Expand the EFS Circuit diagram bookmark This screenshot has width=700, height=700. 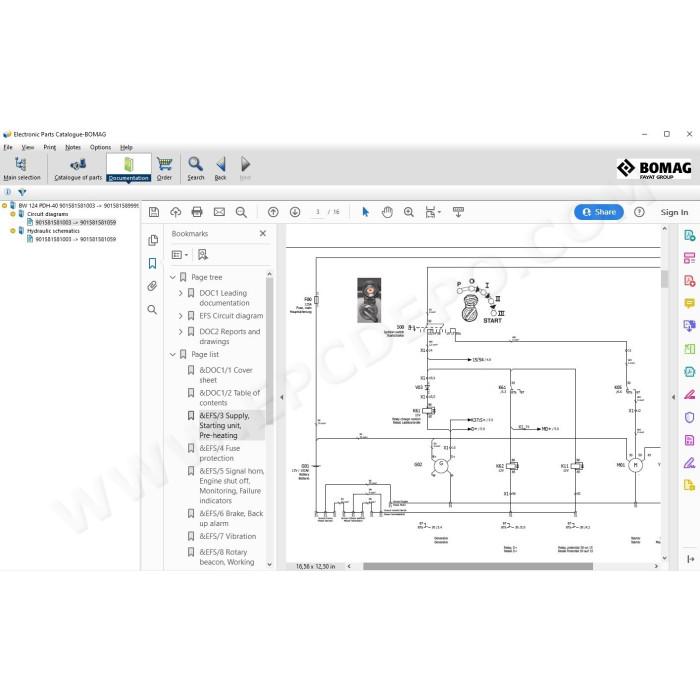180,316
